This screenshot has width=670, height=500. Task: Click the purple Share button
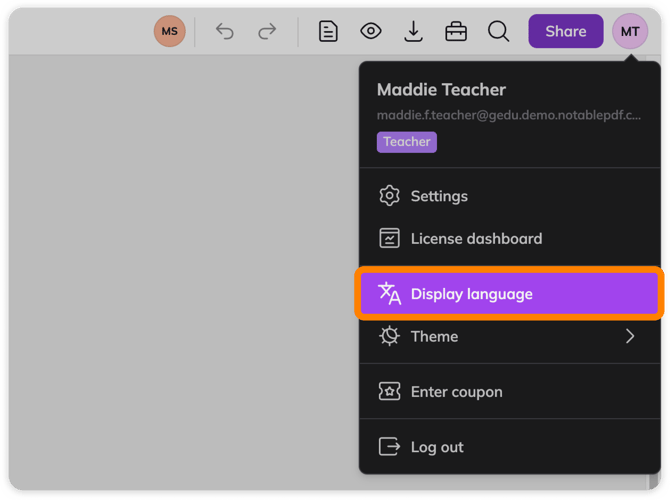pyautogui.click(x=566, y=31)
